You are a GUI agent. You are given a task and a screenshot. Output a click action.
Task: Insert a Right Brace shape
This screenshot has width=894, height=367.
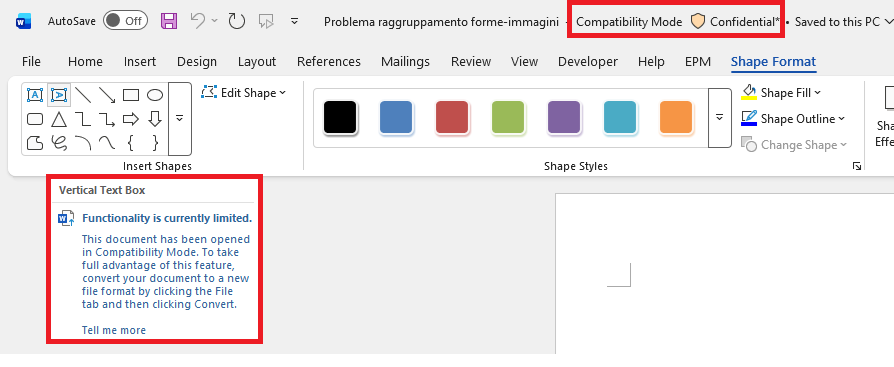pos(155,142)
